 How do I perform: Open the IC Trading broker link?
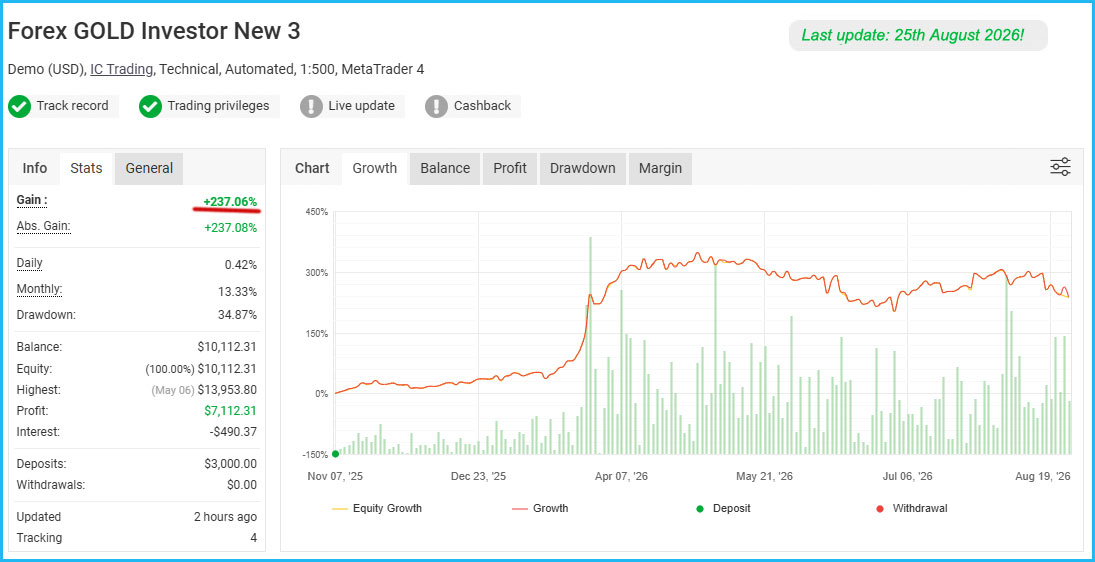pos(122,69)
